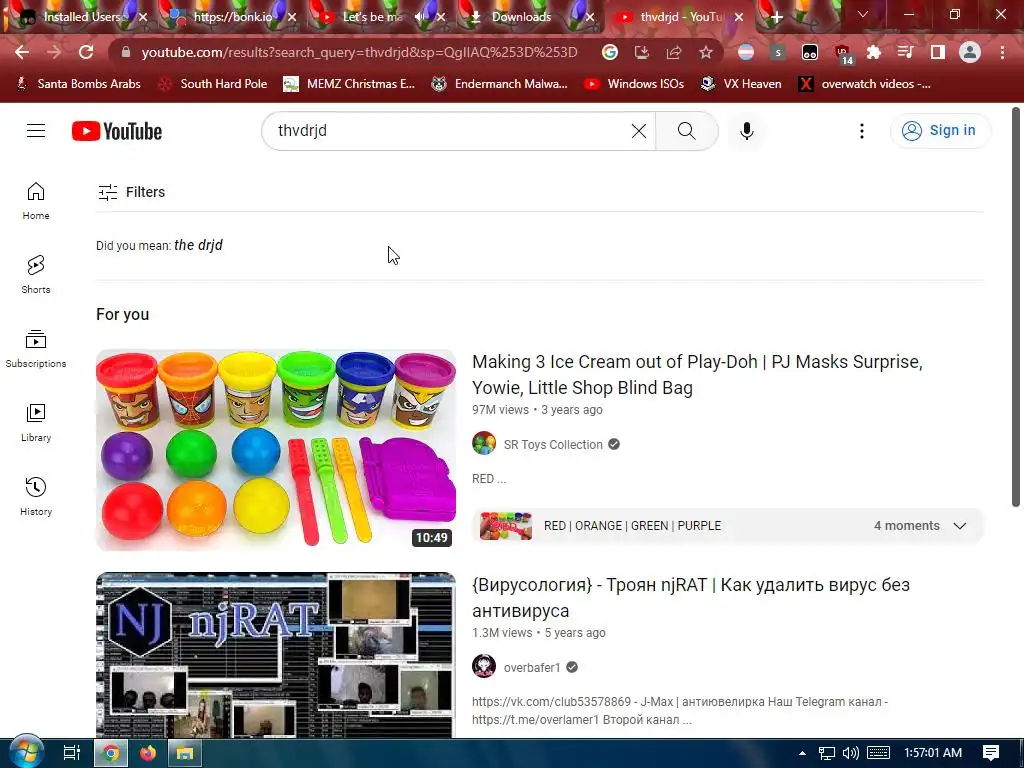1024x768 pixels.
Task: Open the Chrome three-dot menu
Action: pos(1002,52)
